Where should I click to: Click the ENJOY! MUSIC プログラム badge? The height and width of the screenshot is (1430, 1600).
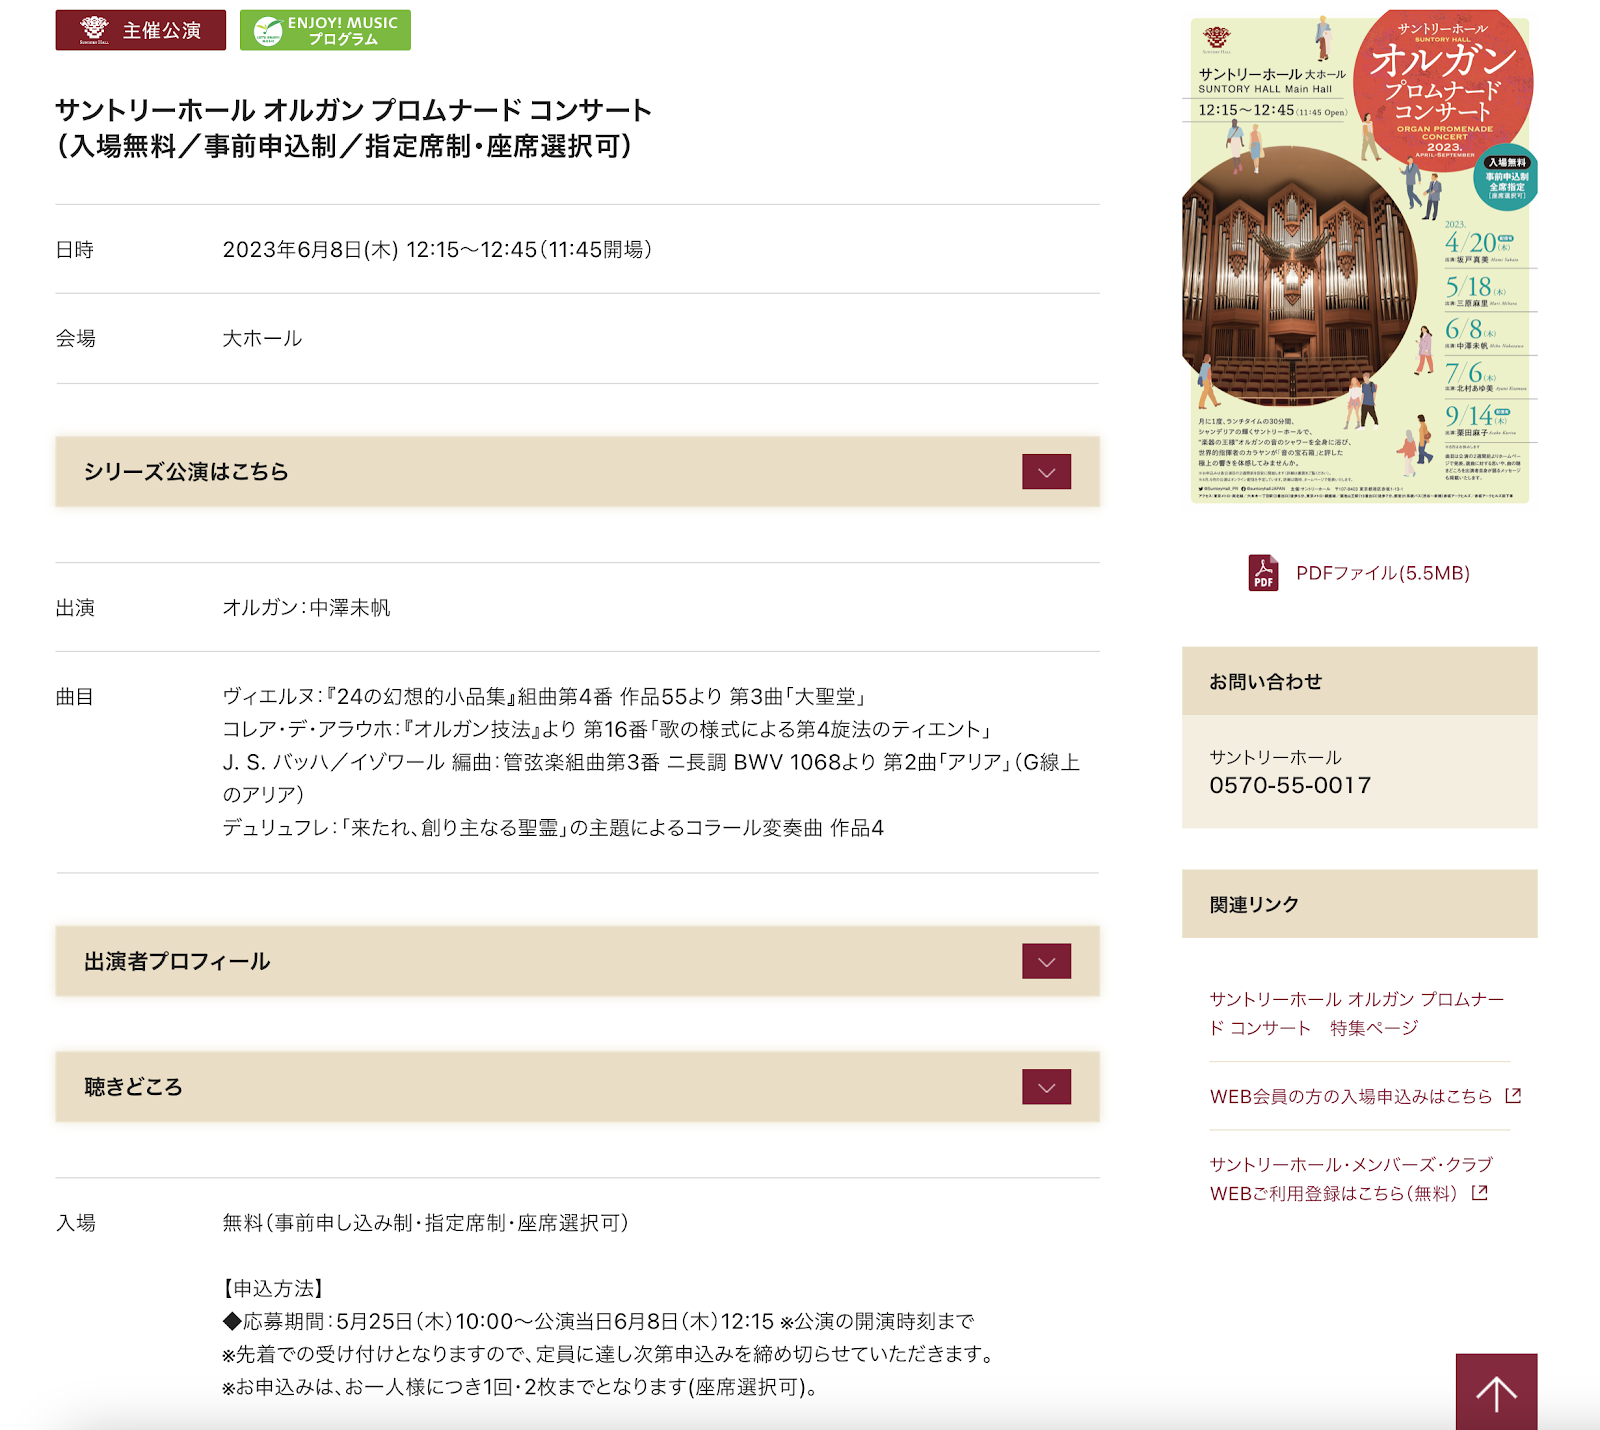point(325,30)
